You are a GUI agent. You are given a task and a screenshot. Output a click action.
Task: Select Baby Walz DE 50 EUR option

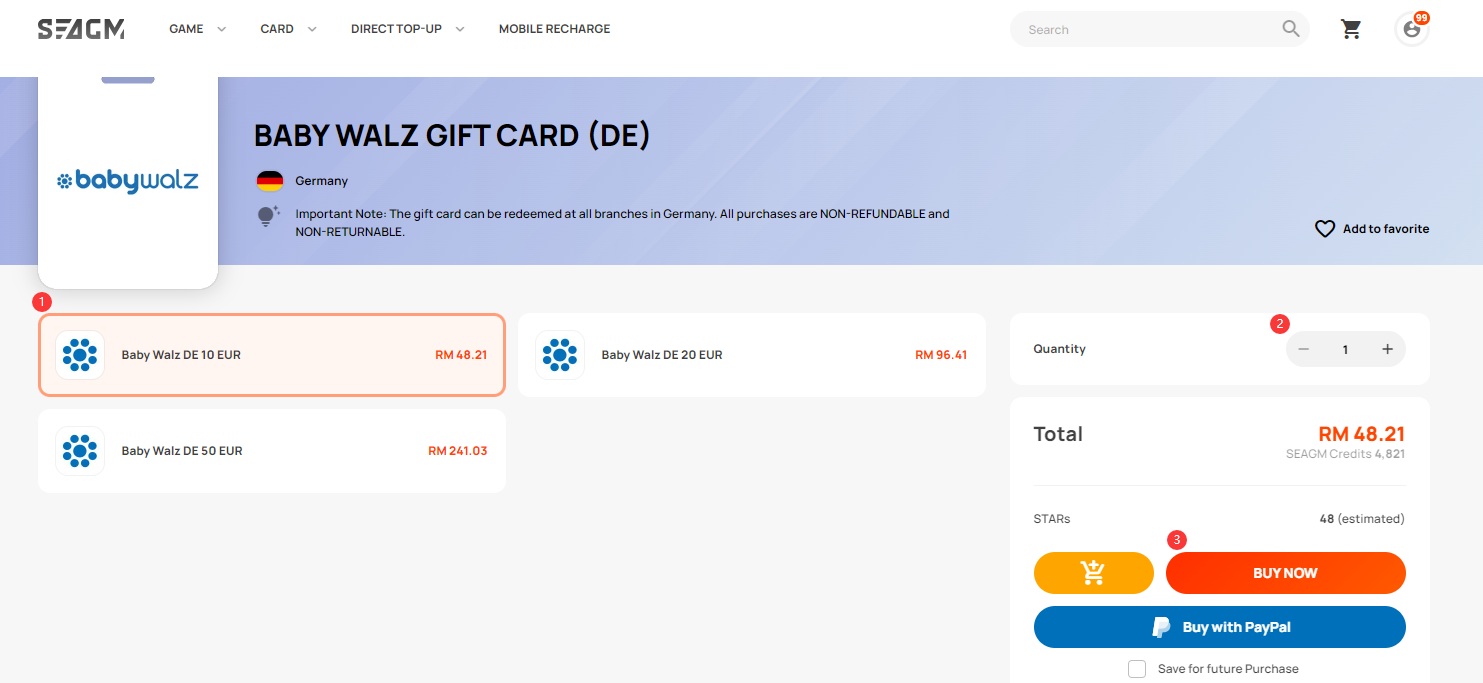point(272,451)
